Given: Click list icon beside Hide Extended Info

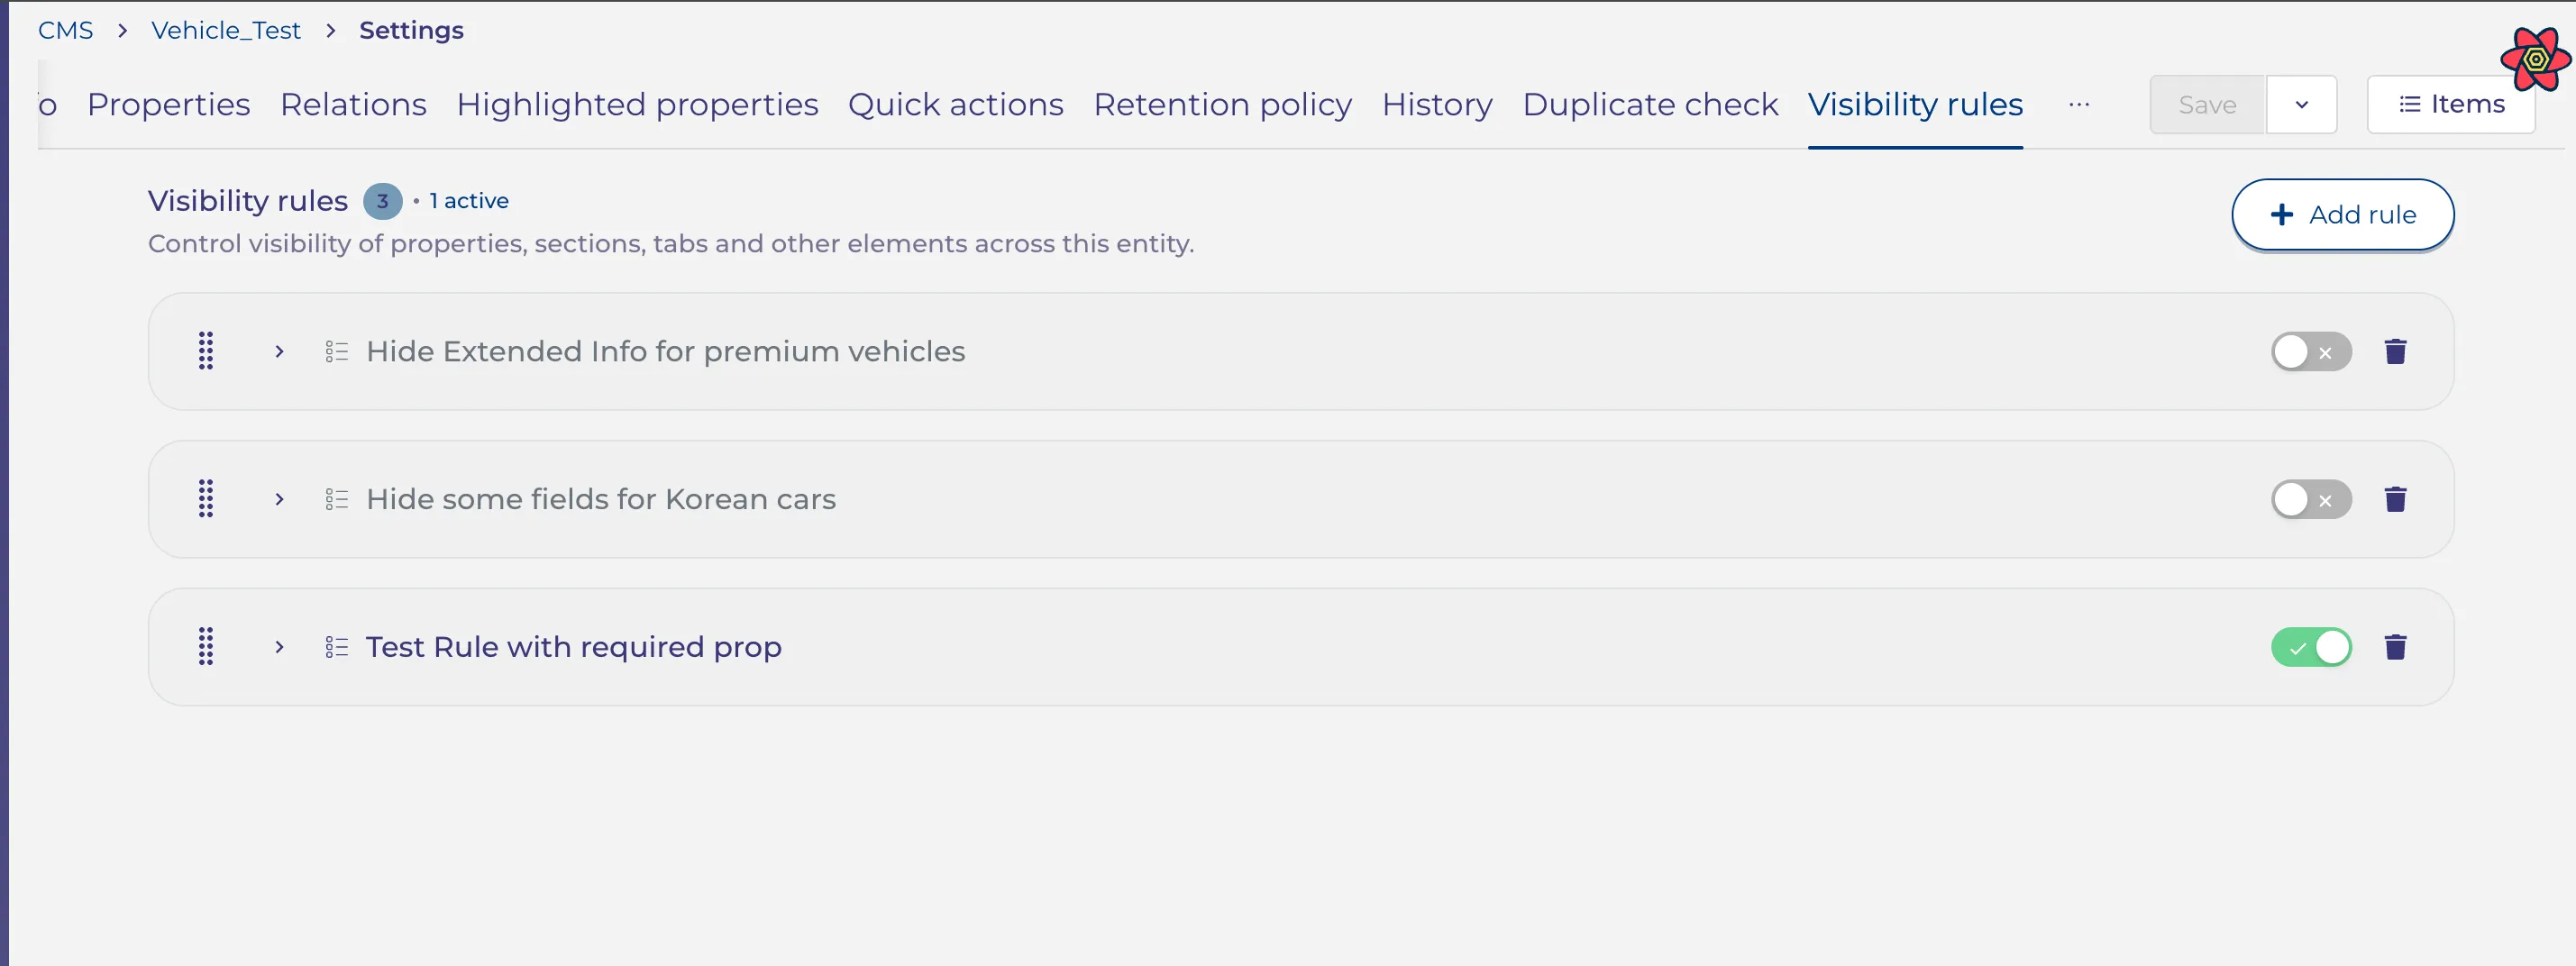Looking at the screenshot, I should (337, 352).
